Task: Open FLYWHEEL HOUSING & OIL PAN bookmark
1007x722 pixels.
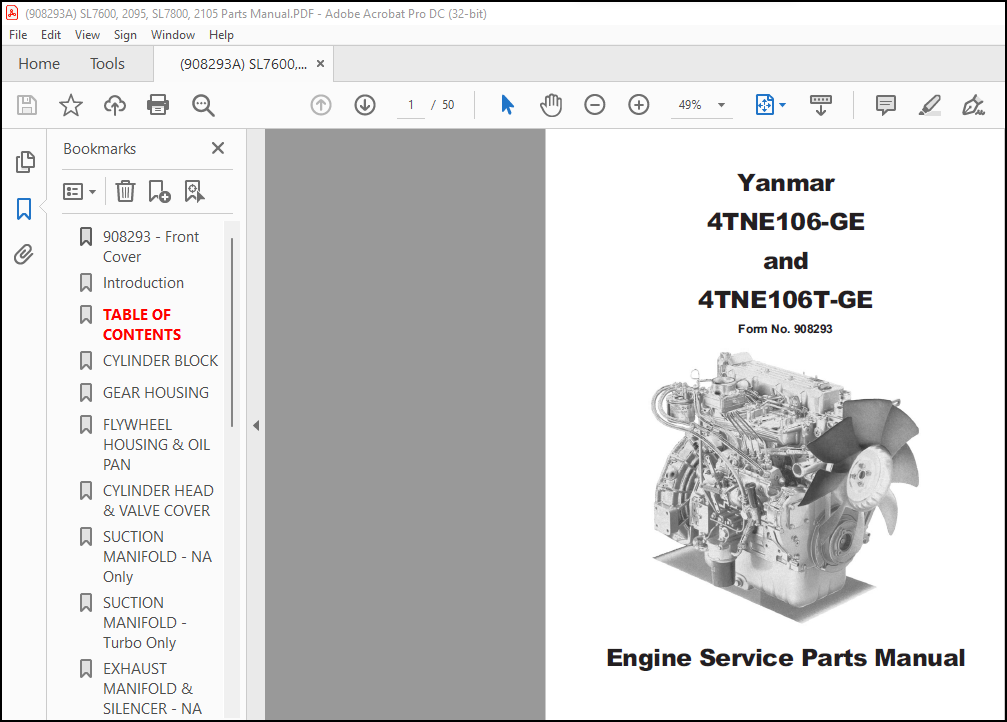Action: click(x=156, y=445)
